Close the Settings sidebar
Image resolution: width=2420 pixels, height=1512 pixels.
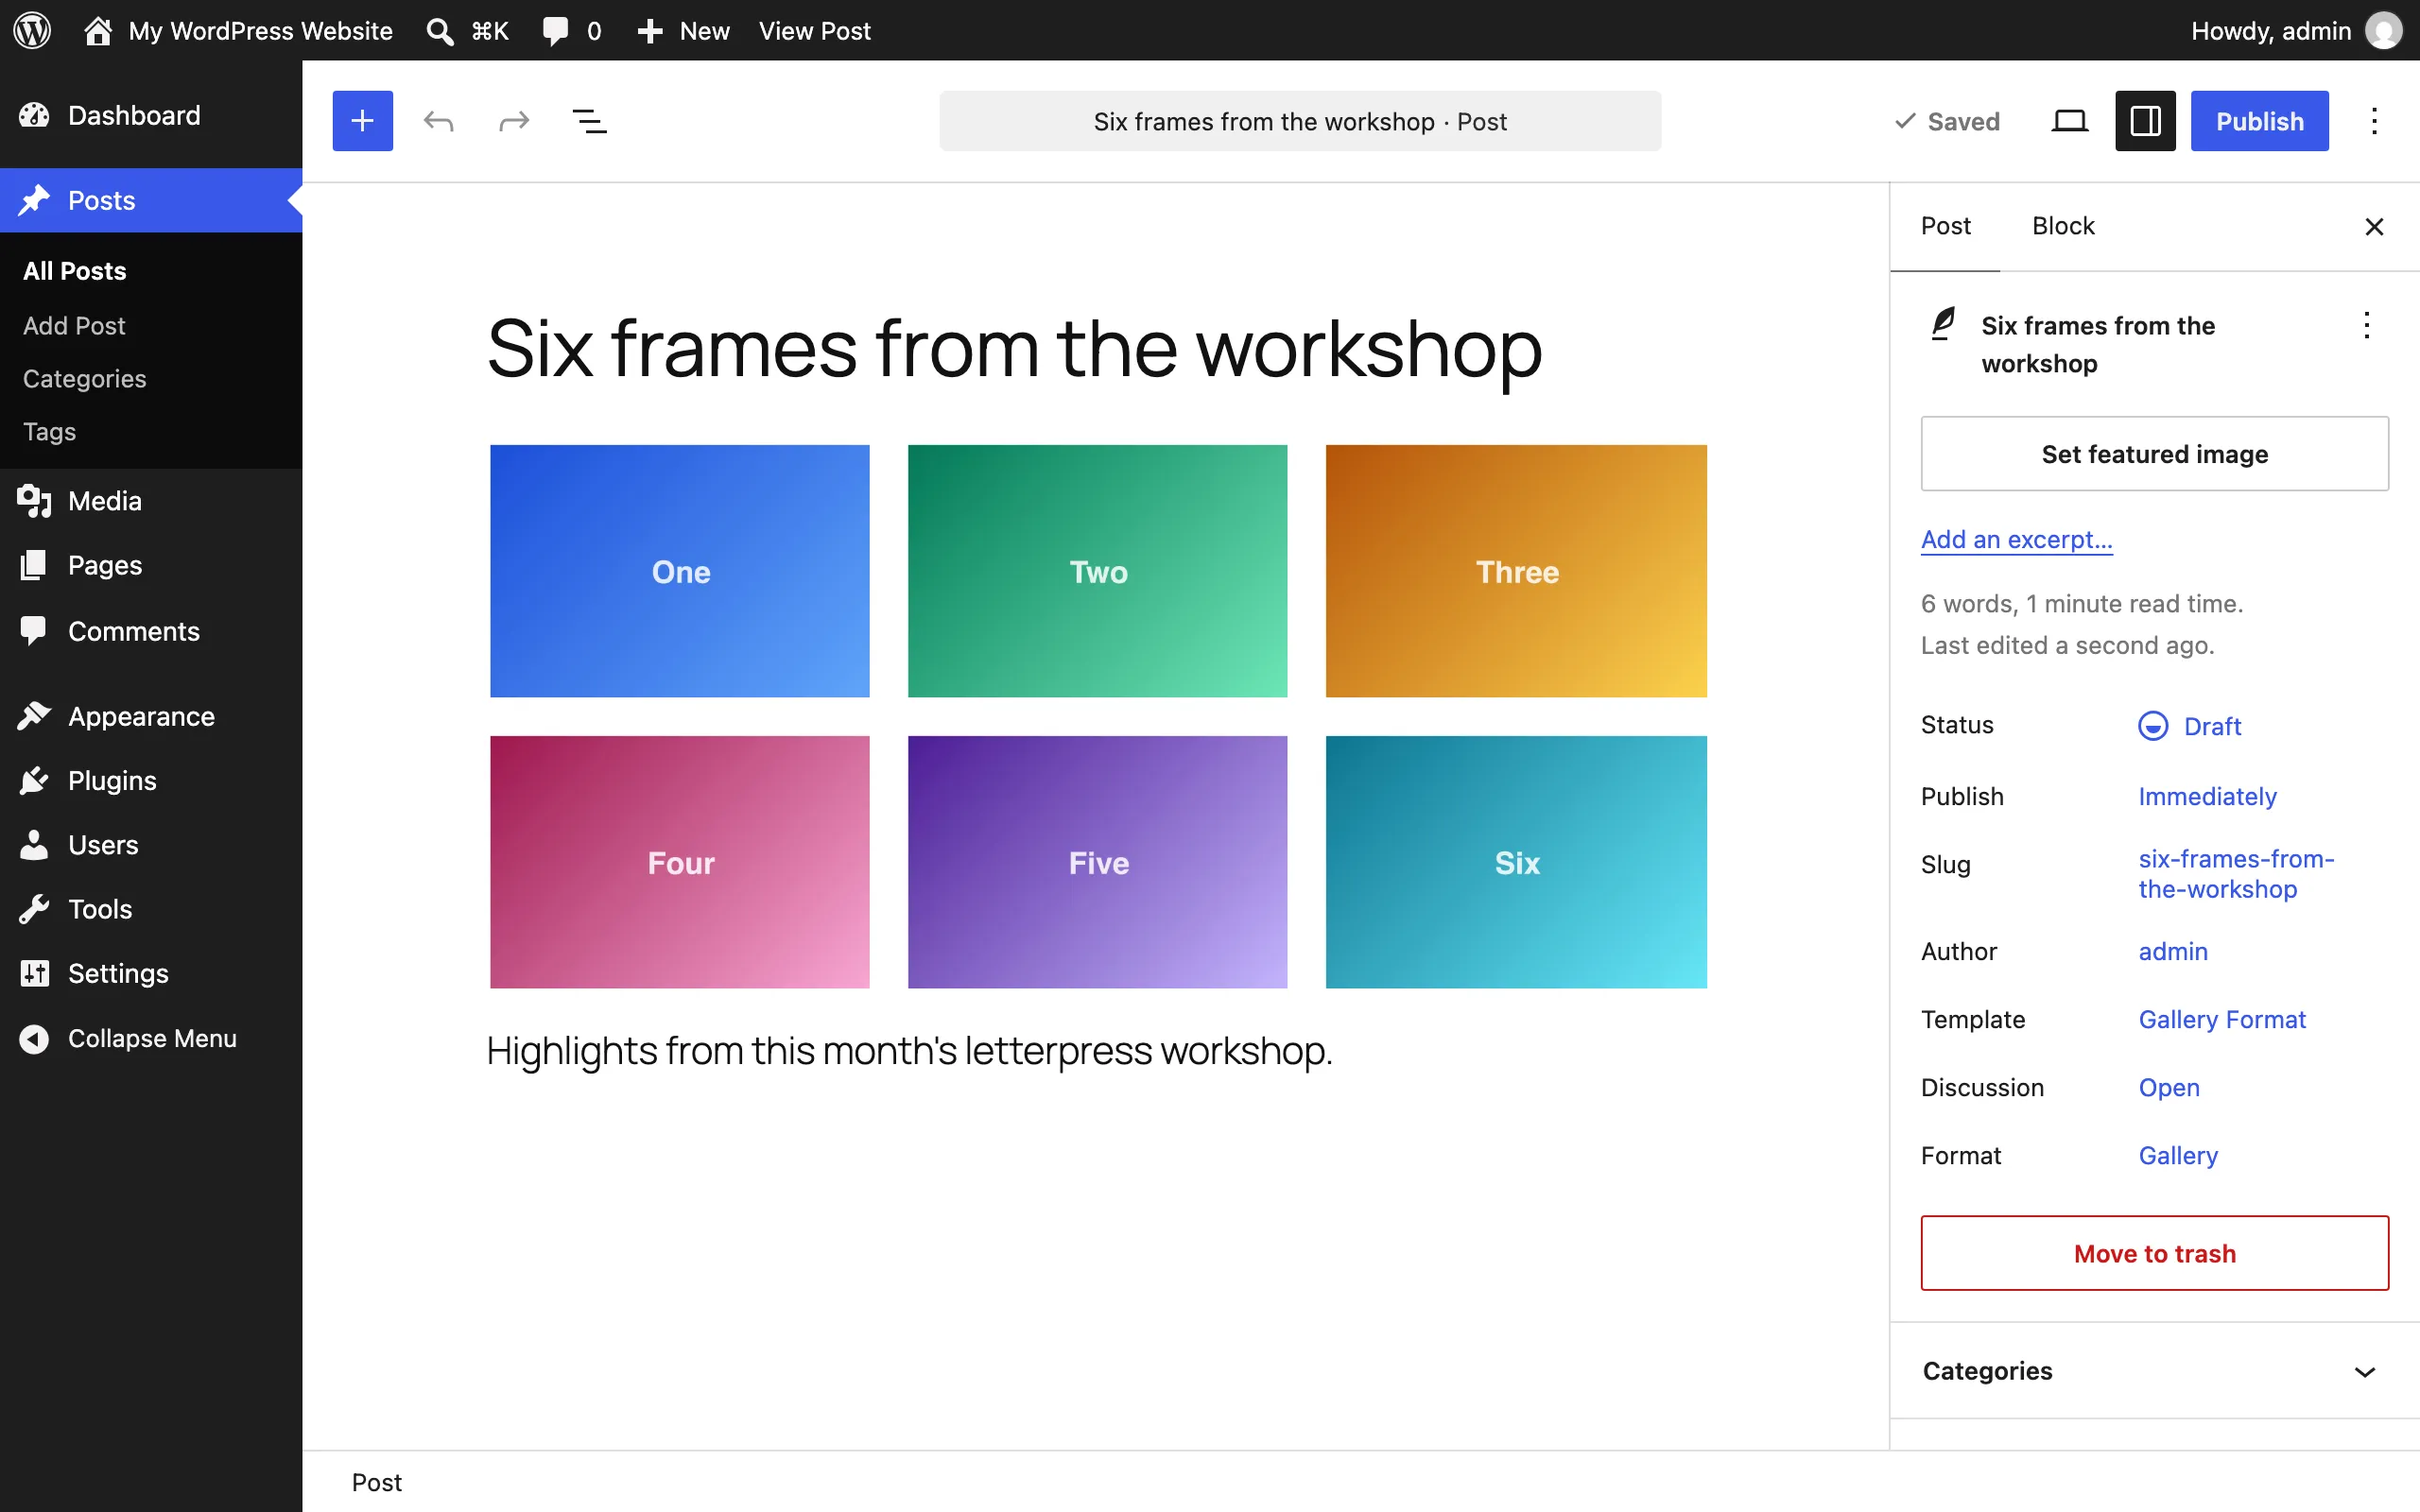(2374, 227)
